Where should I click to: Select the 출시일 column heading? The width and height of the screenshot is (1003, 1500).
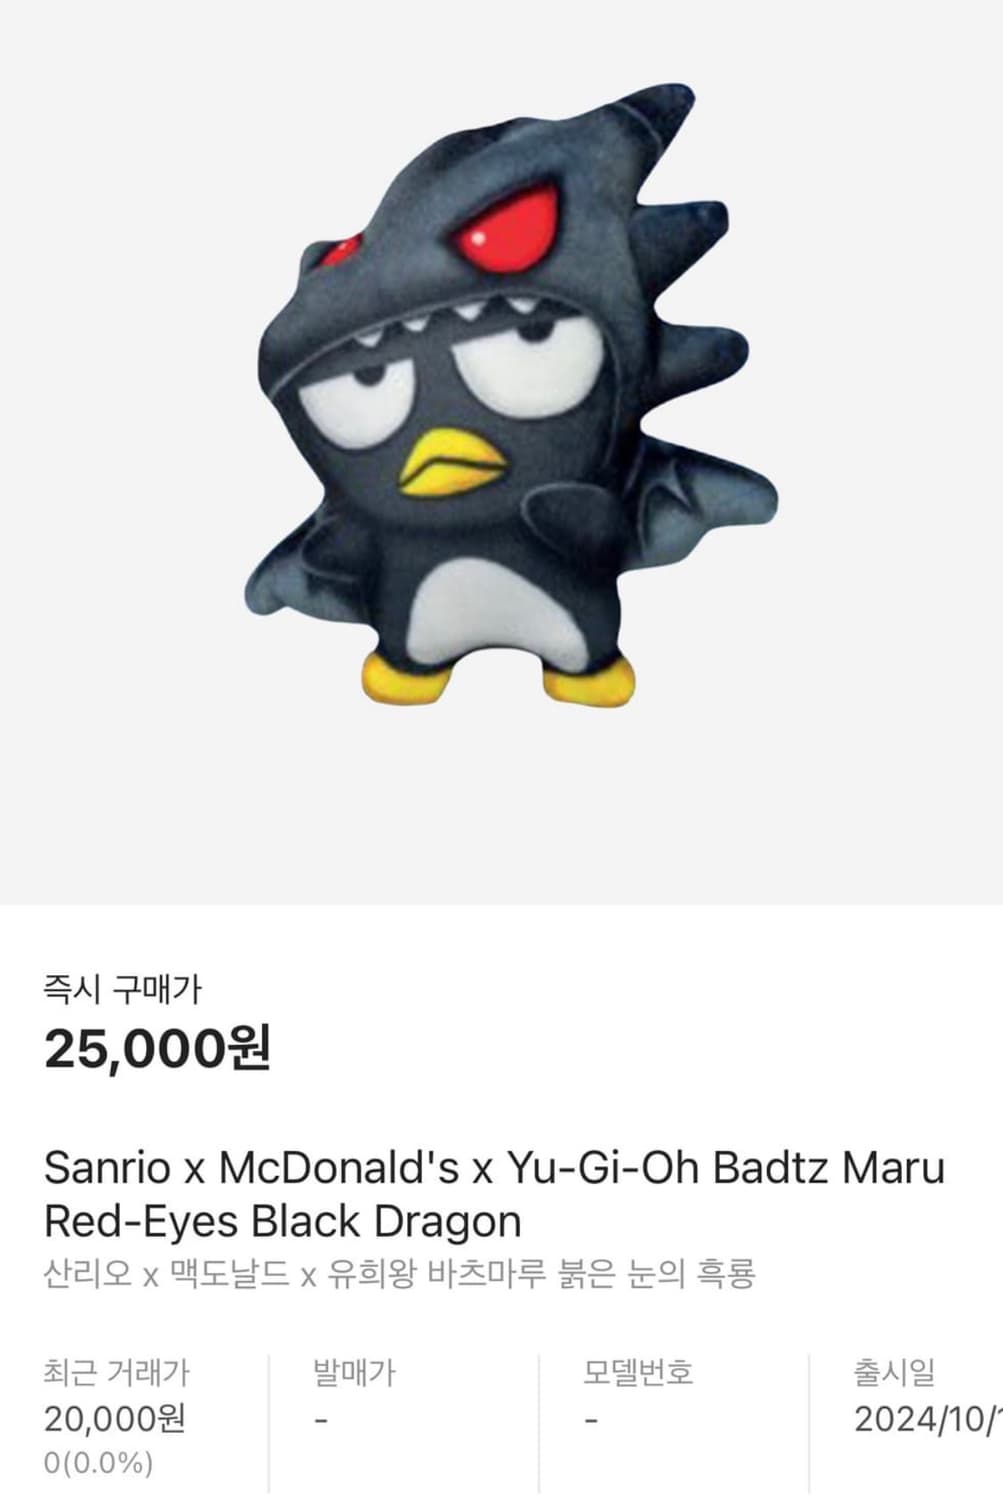click(894, 1371)
